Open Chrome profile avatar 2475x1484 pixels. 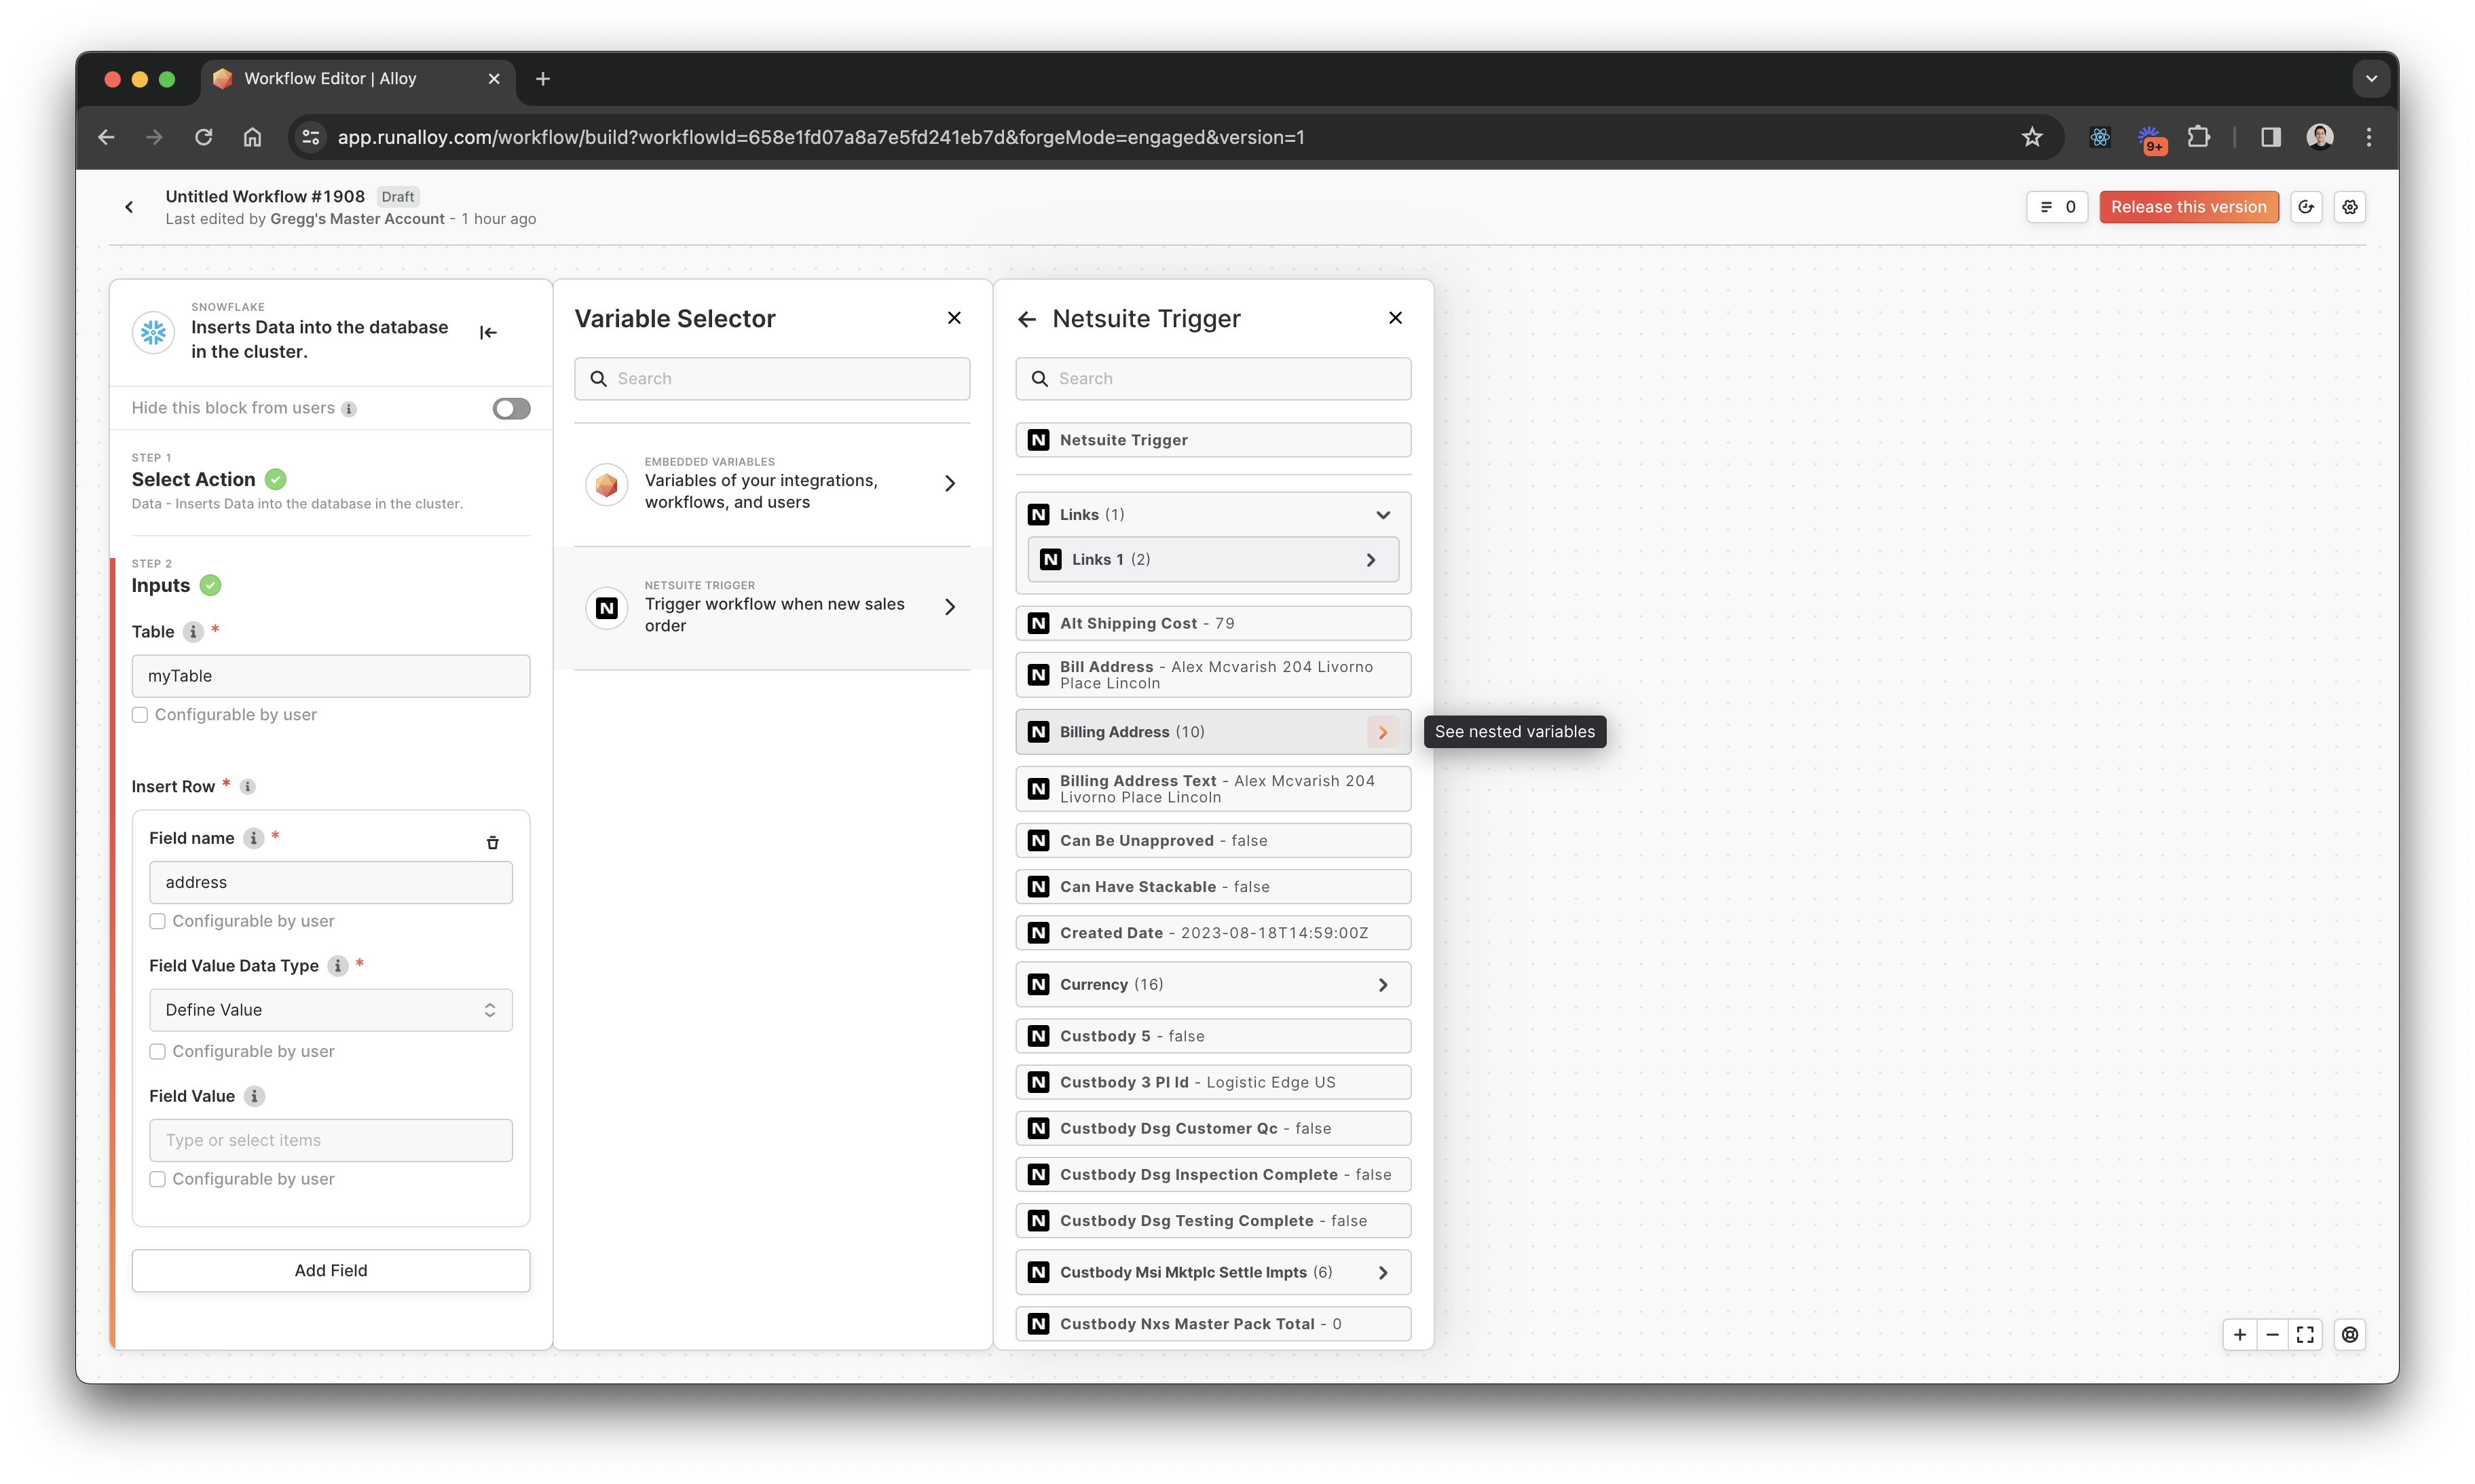pyautogui.click(x=2320, y=137)
